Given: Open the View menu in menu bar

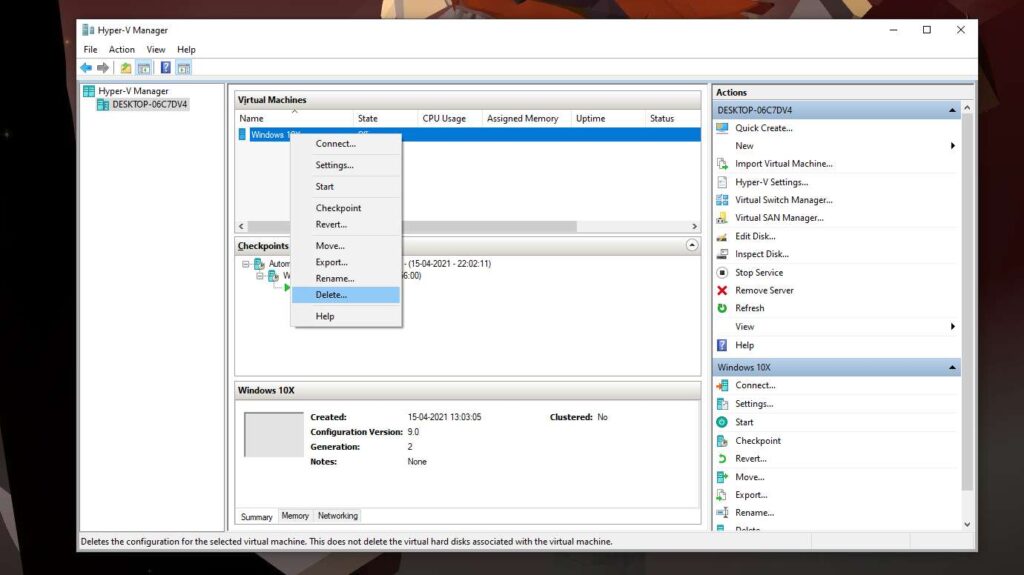Looking at the screenshot, I should 155,50.
